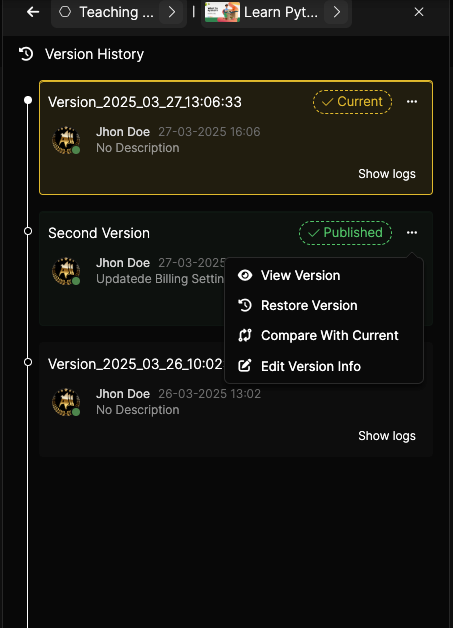Click the edit pencil icon in menu
The height and width of the screenshot is (628, 453).
245,366
